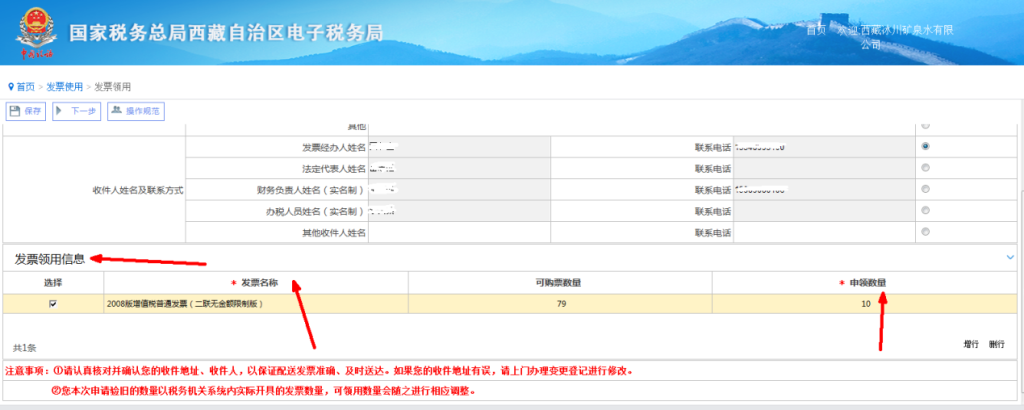Toggle checkbox for 2008版增值税普通发票 row

(53, 304)
